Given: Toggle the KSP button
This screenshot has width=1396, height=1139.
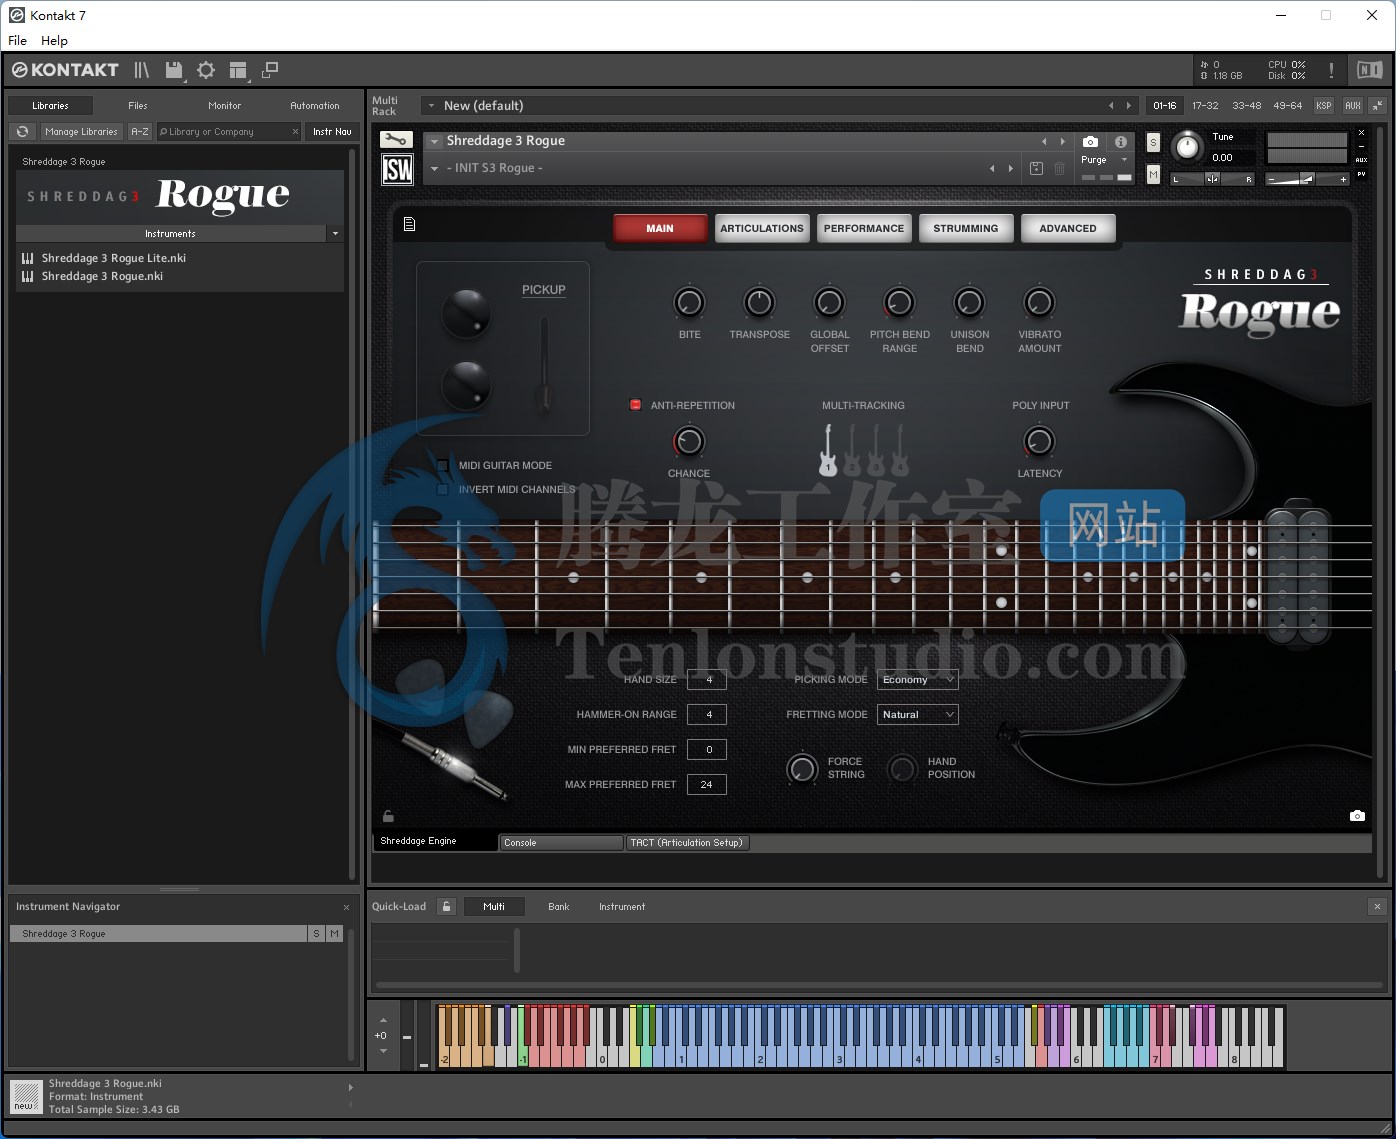Looking at the screenshot, I should (x=1324, y=105).
